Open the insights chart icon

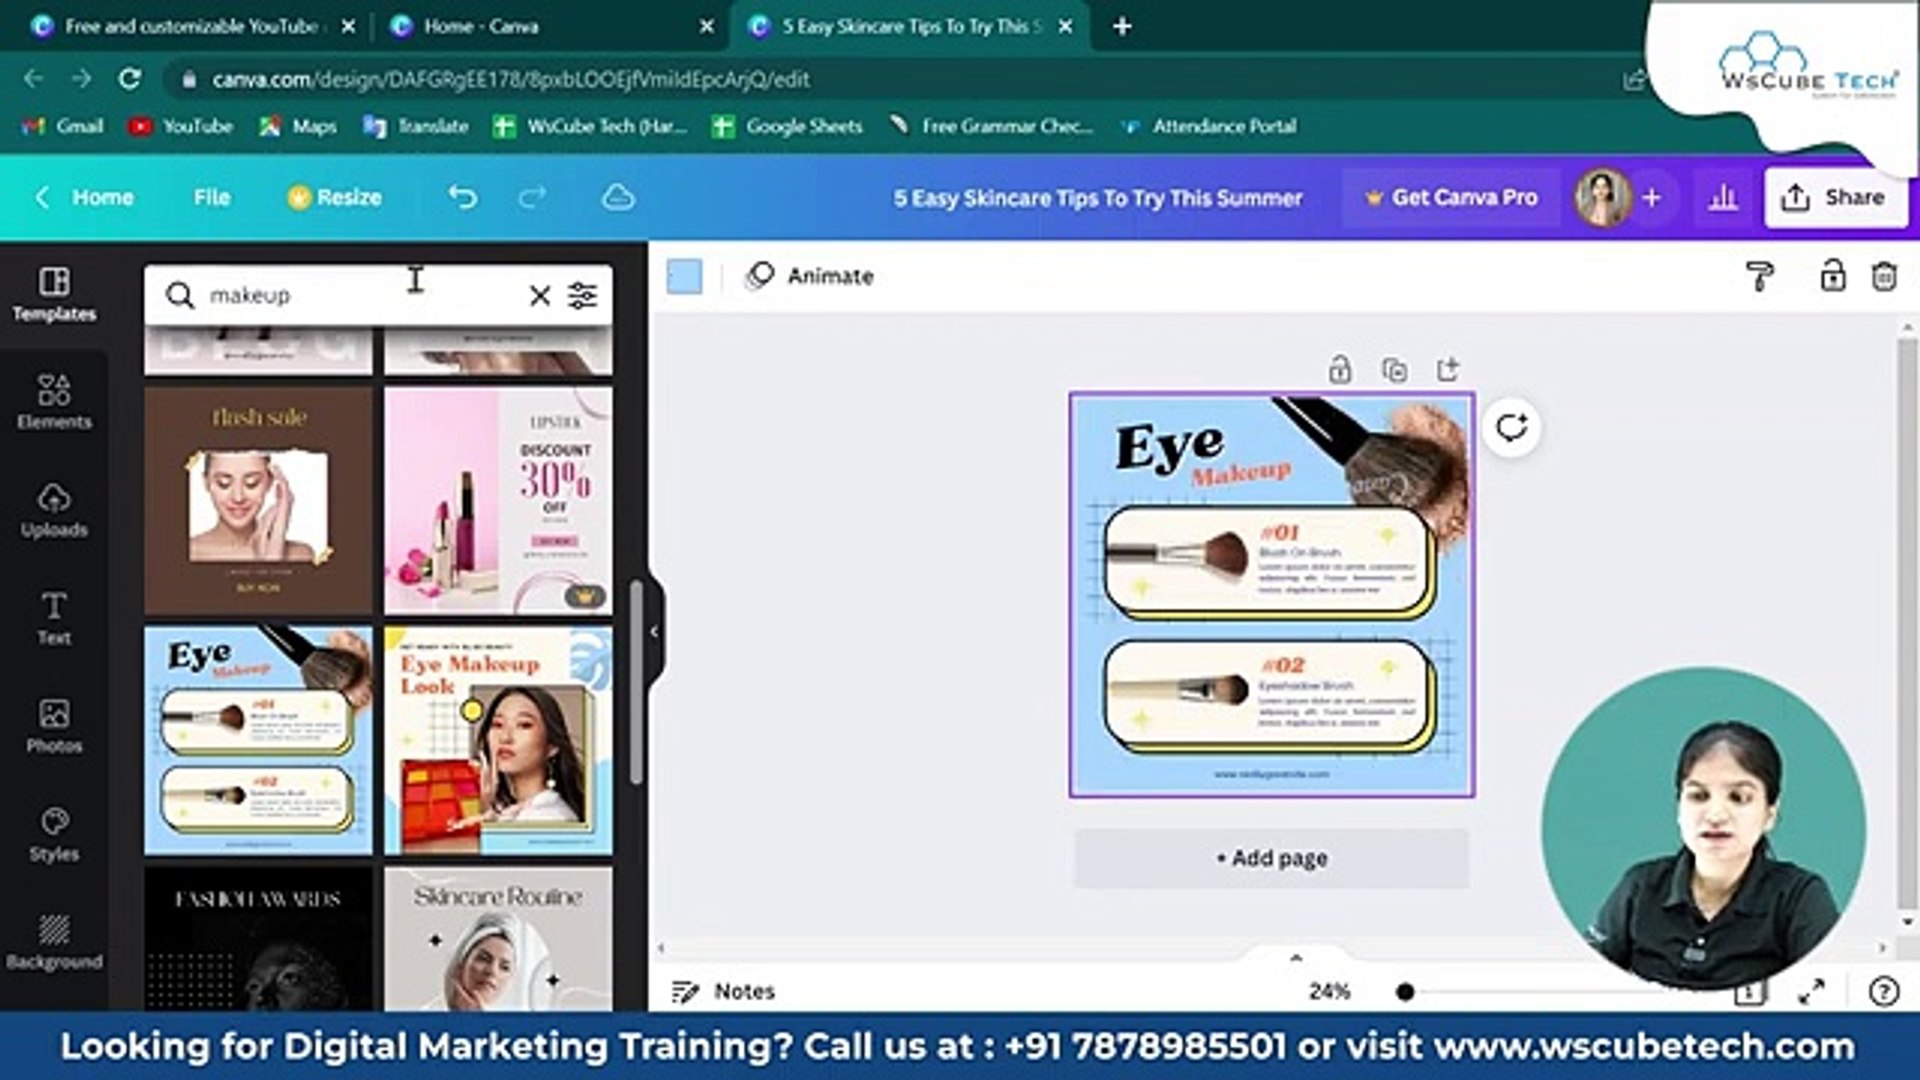[1722, 197]
